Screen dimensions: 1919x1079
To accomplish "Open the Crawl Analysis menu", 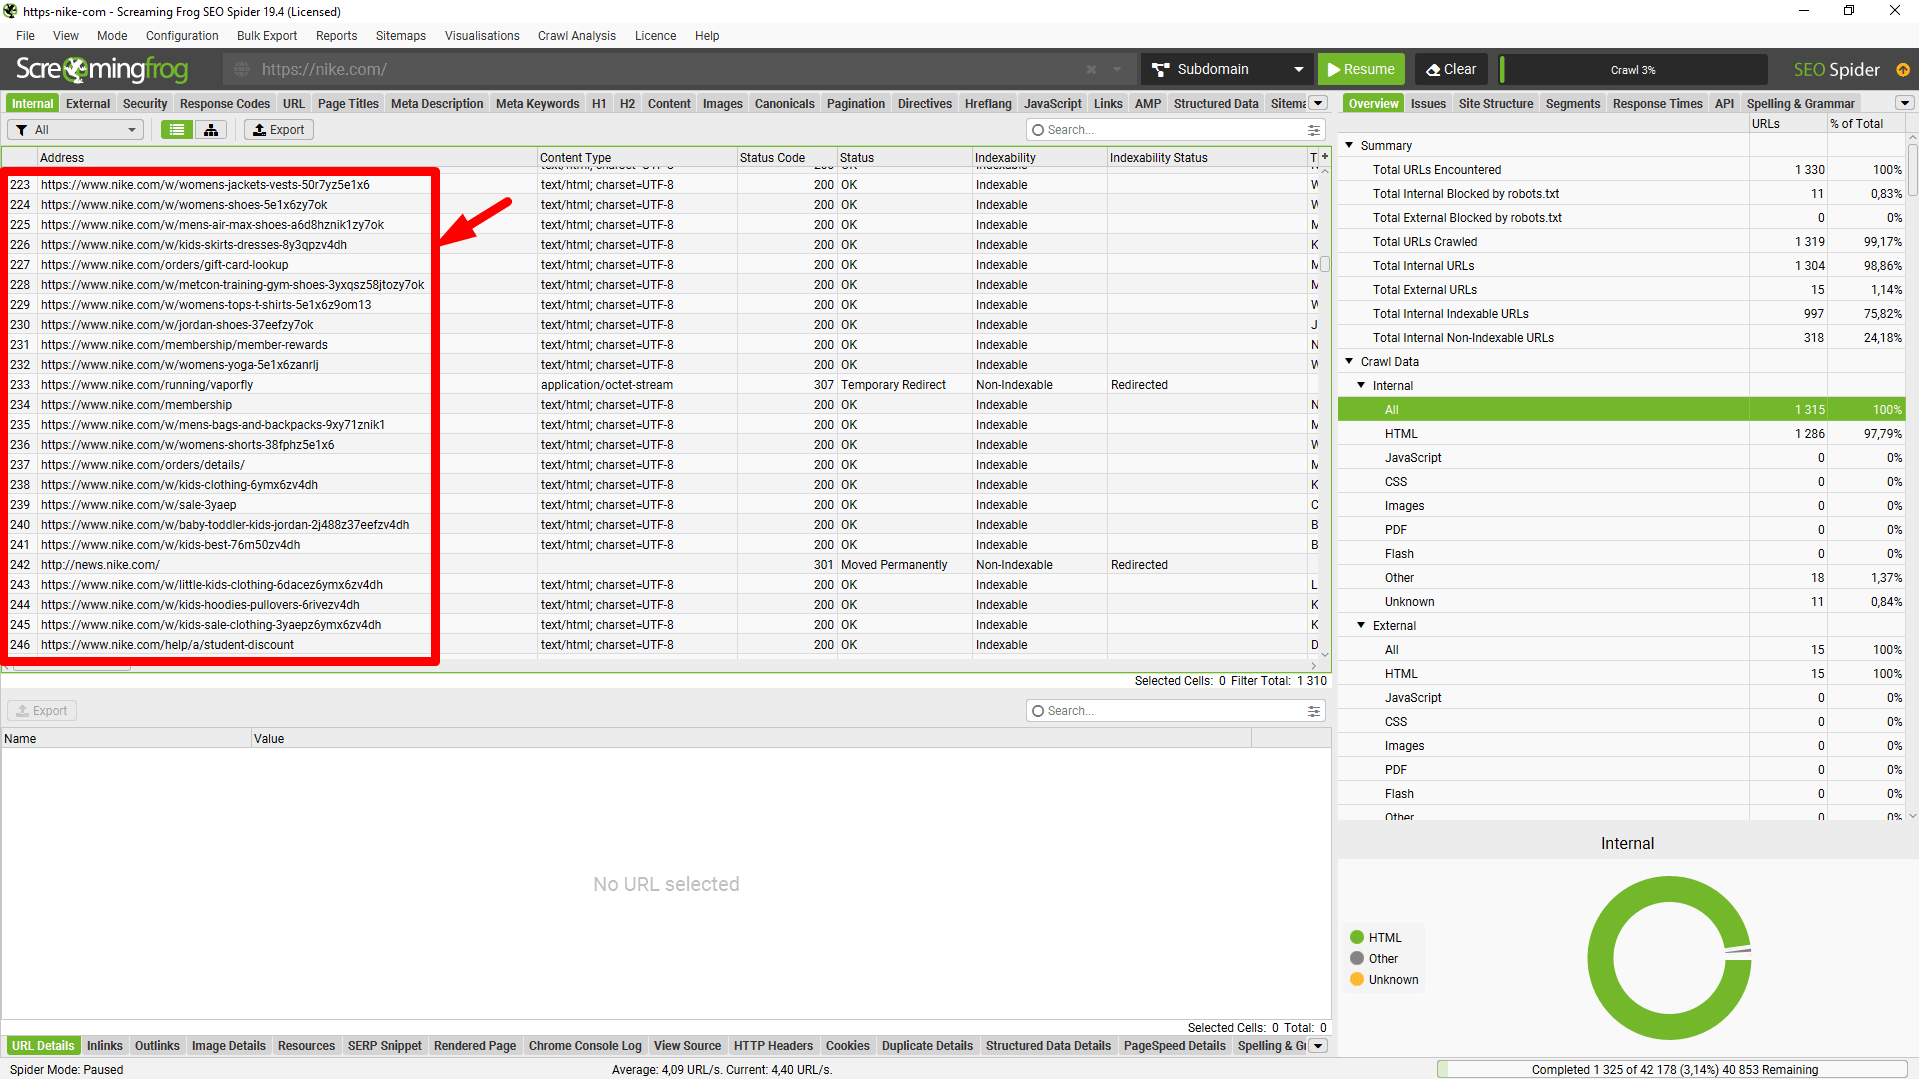I will click(577, 35).
